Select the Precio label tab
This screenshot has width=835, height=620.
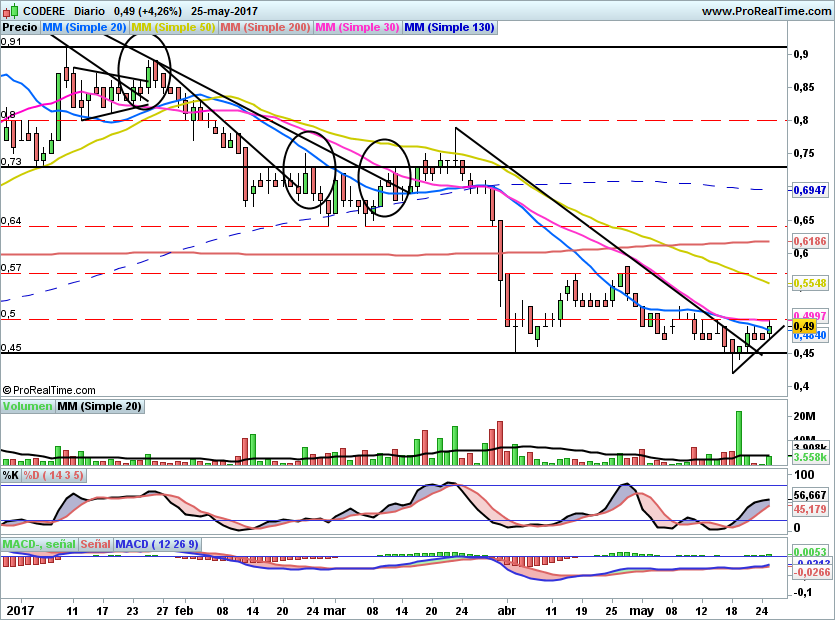point(14,28)
